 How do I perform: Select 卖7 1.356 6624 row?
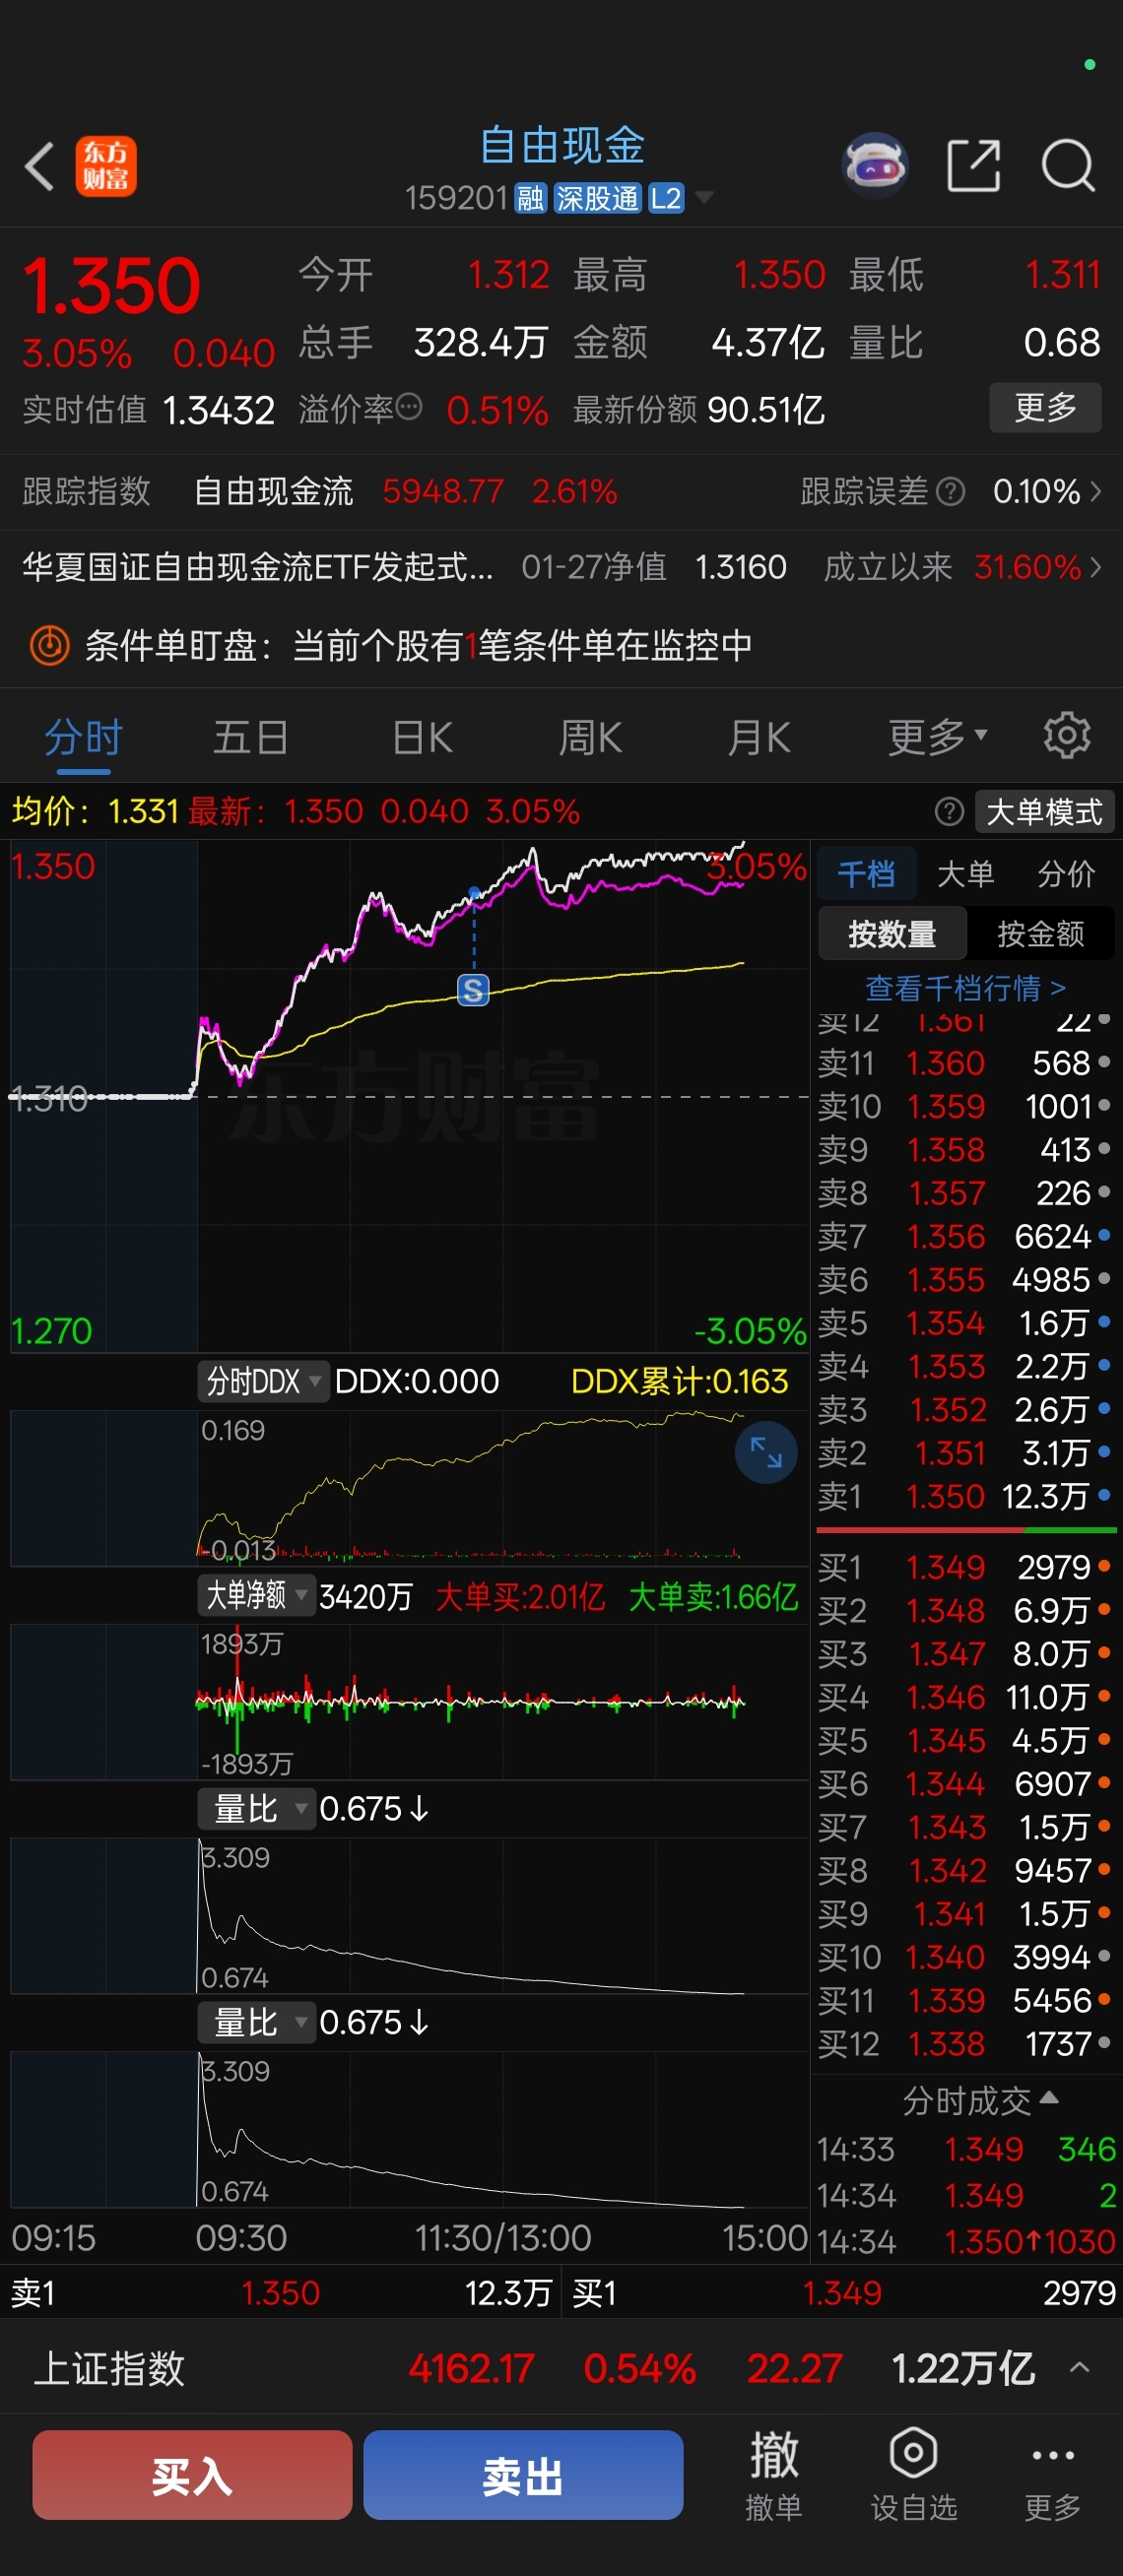966,1236
